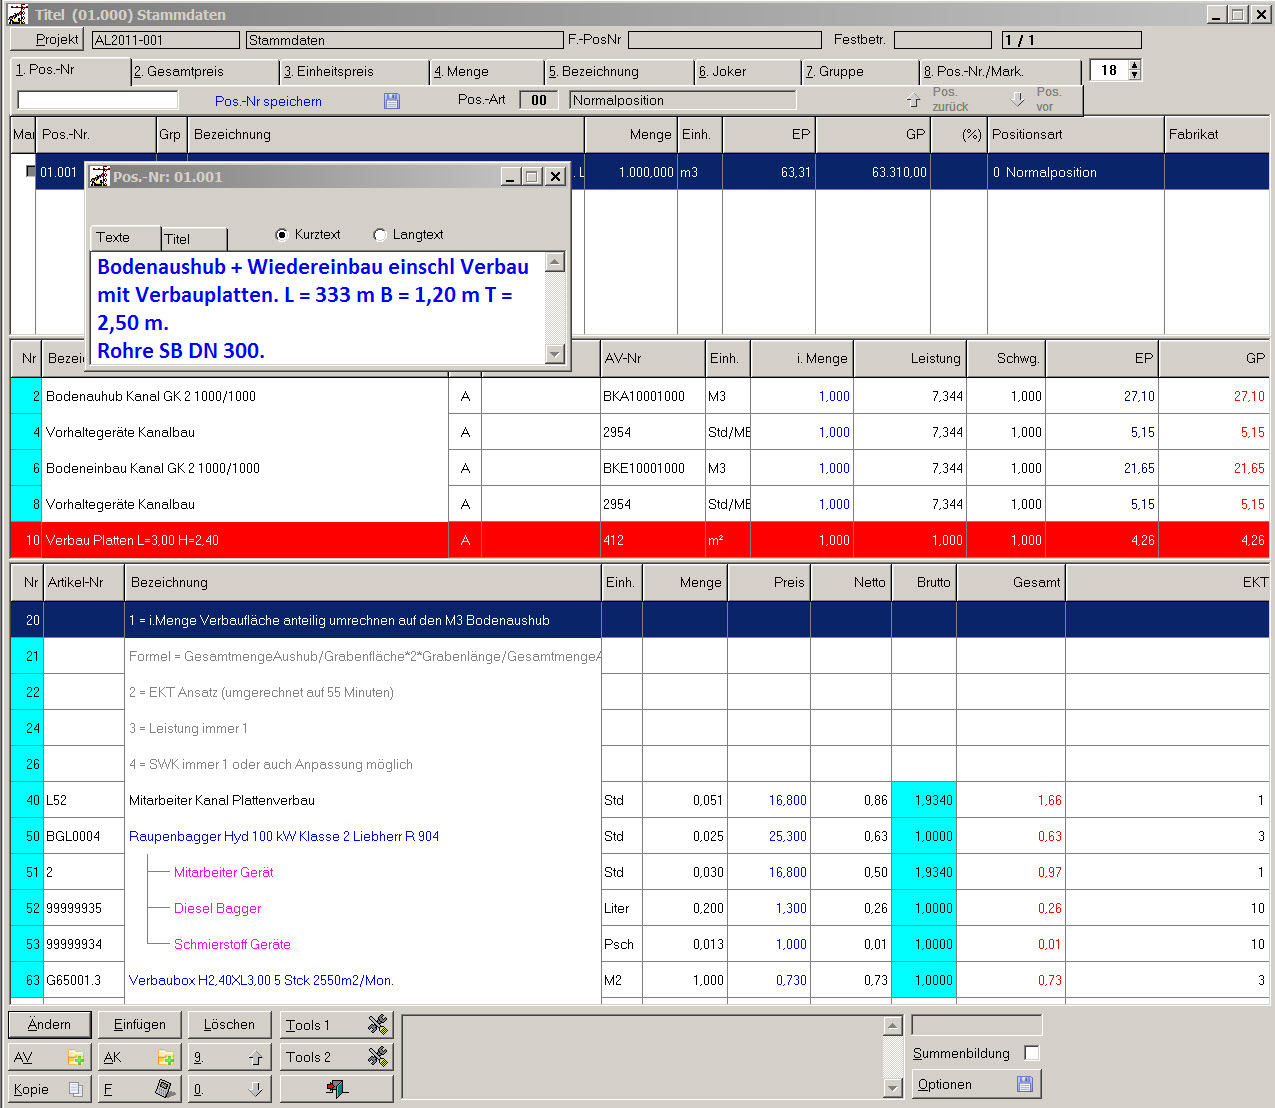Click the Optionen save disk icon
The height and width of the screenshot is (1108, 1275).
coord(1024,1084)
